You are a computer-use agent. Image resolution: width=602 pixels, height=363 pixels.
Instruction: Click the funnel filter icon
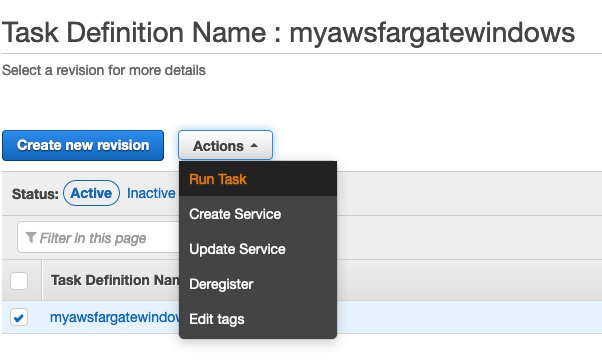[x=31, y=237]
